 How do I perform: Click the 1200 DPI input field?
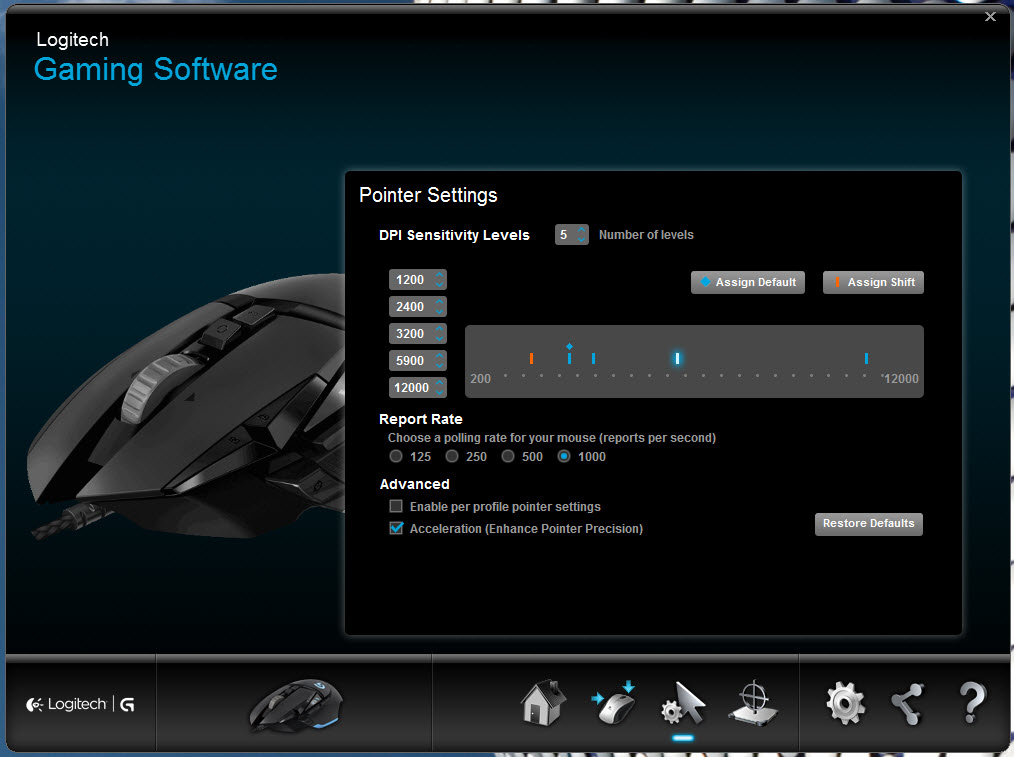[x=418, y=280]
